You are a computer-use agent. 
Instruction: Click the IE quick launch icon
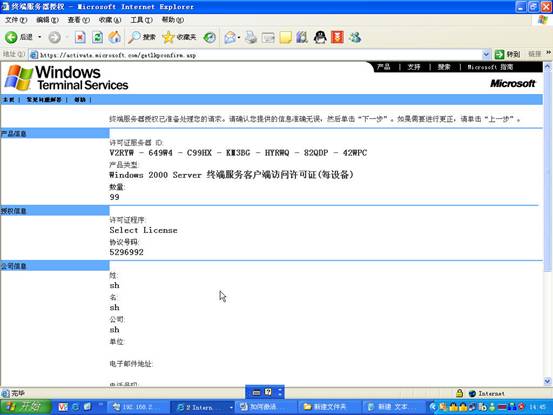[75, 407]
